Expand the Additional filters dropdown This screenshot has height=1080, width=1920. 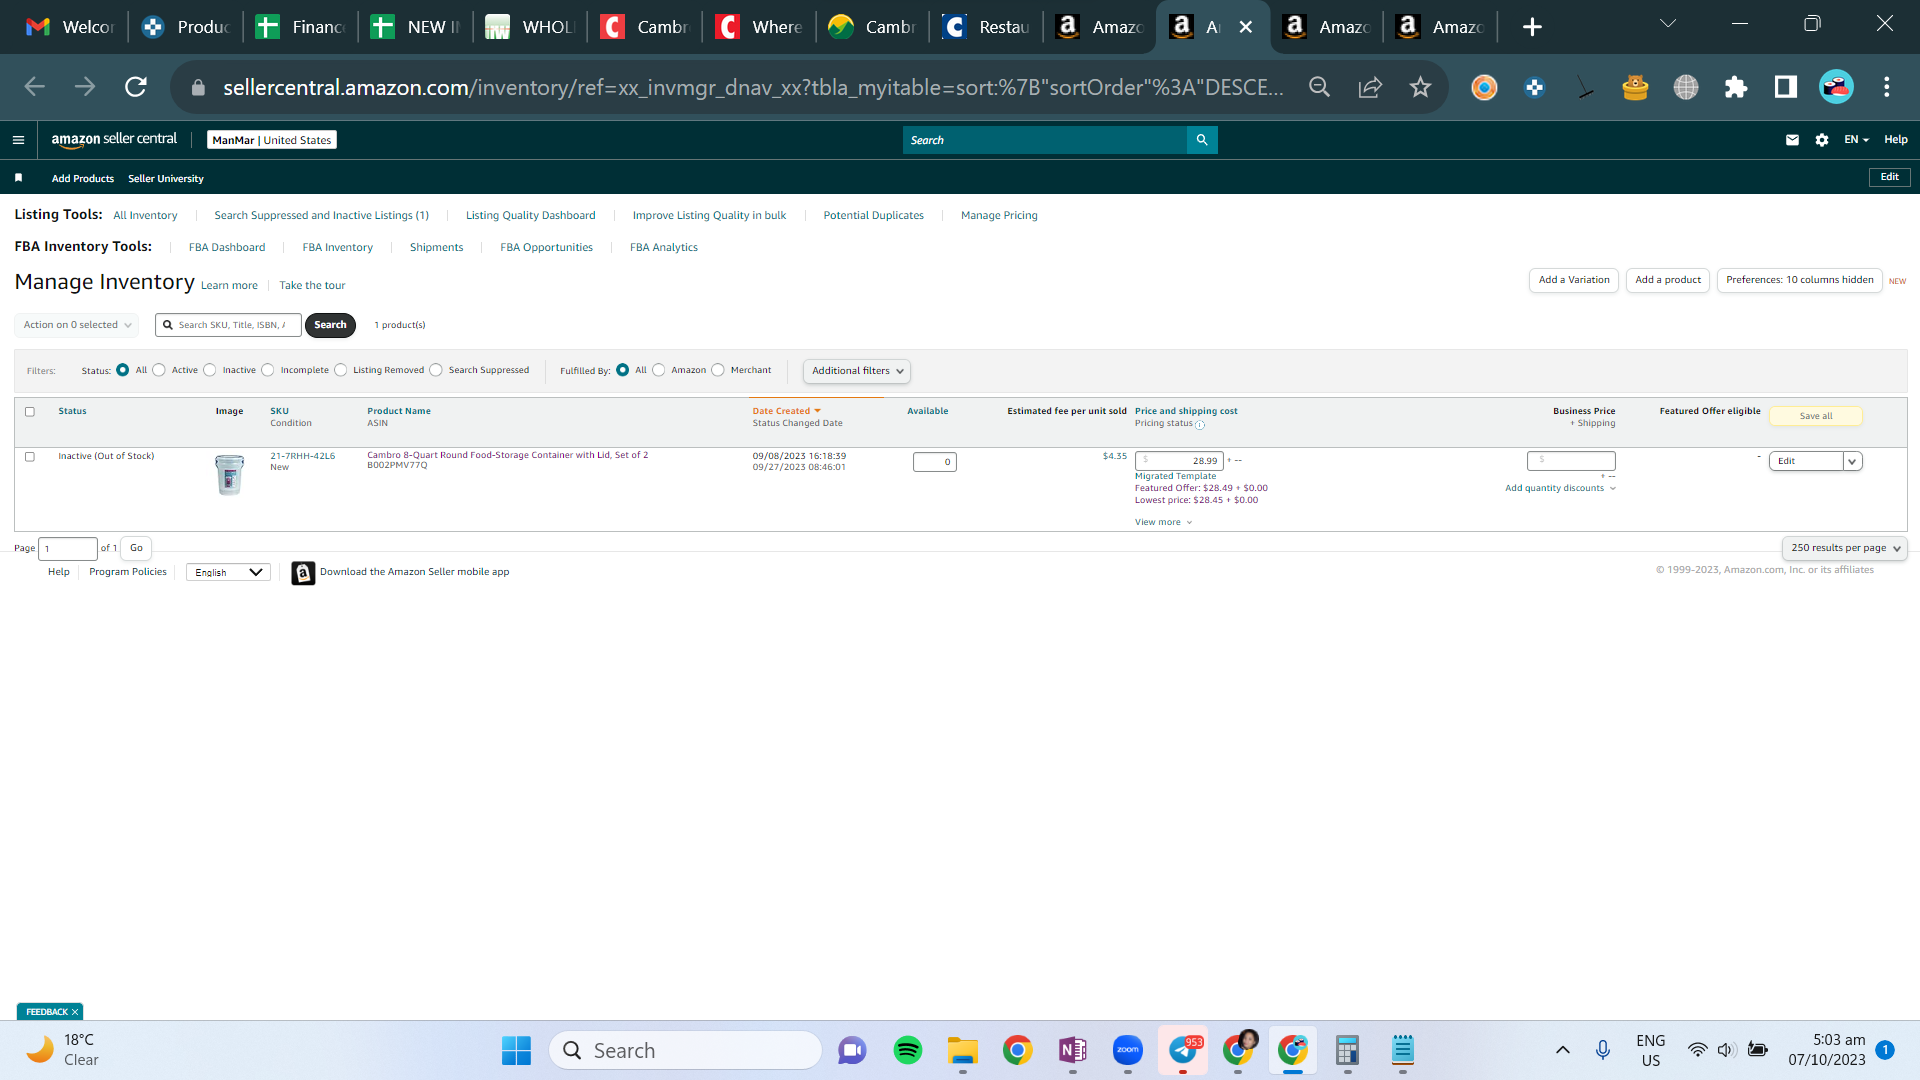coord(857,371)
